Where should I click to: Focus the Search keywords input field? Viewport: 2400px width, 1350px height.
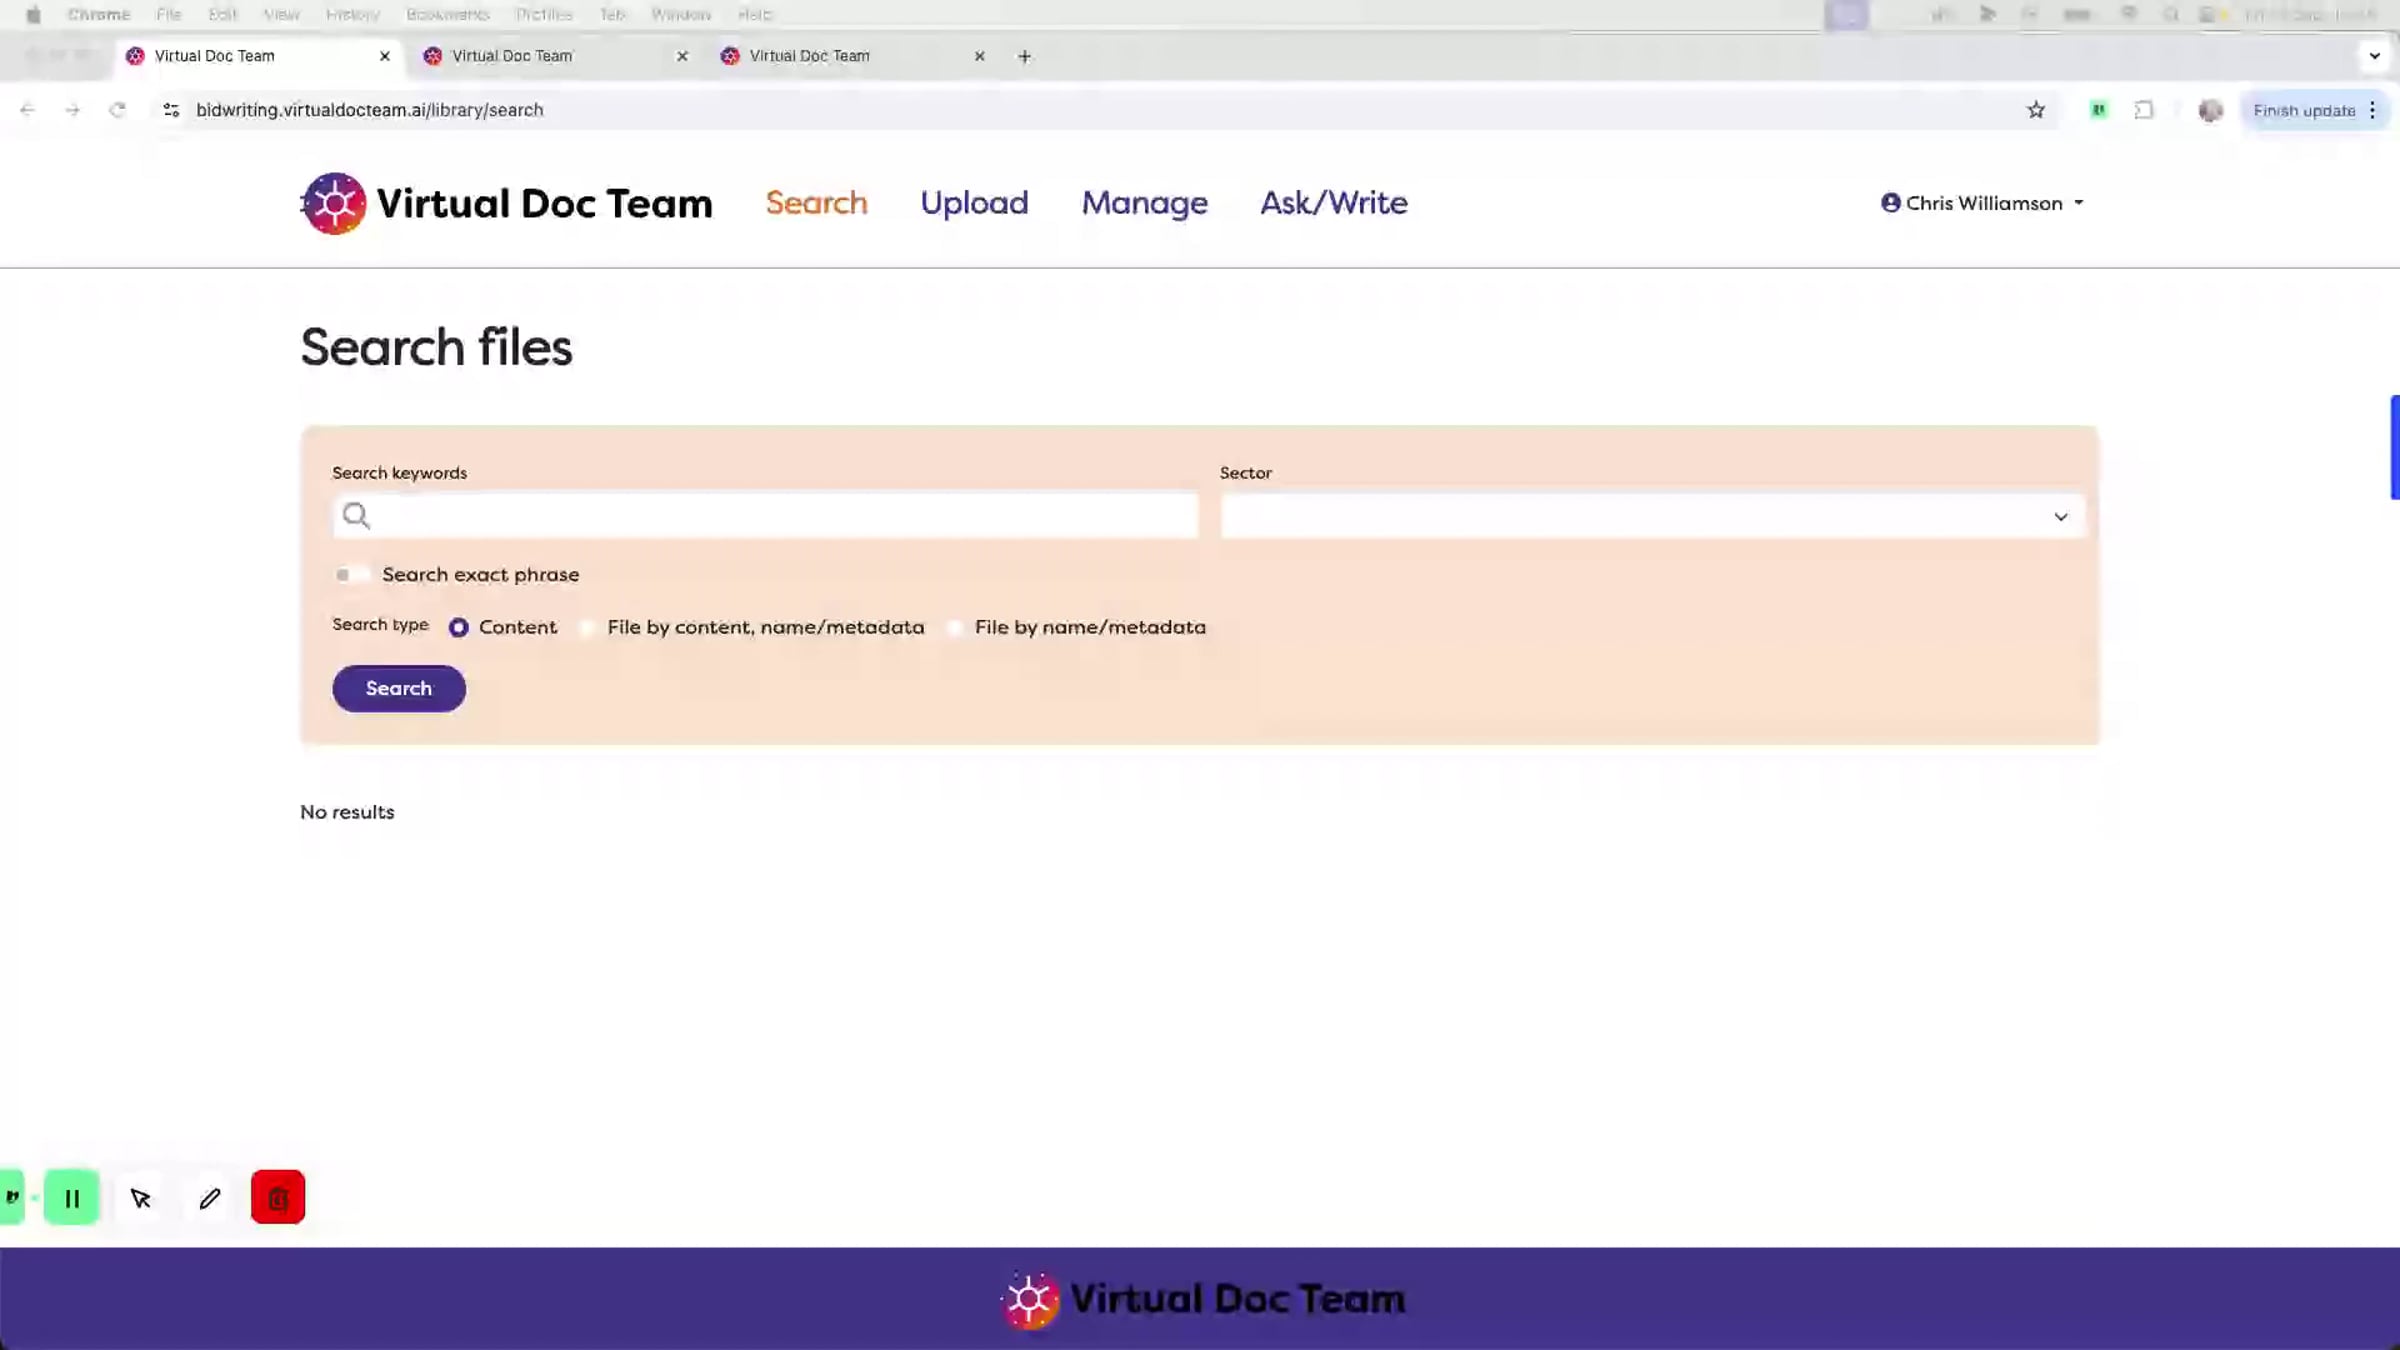(x=780, y=516)
